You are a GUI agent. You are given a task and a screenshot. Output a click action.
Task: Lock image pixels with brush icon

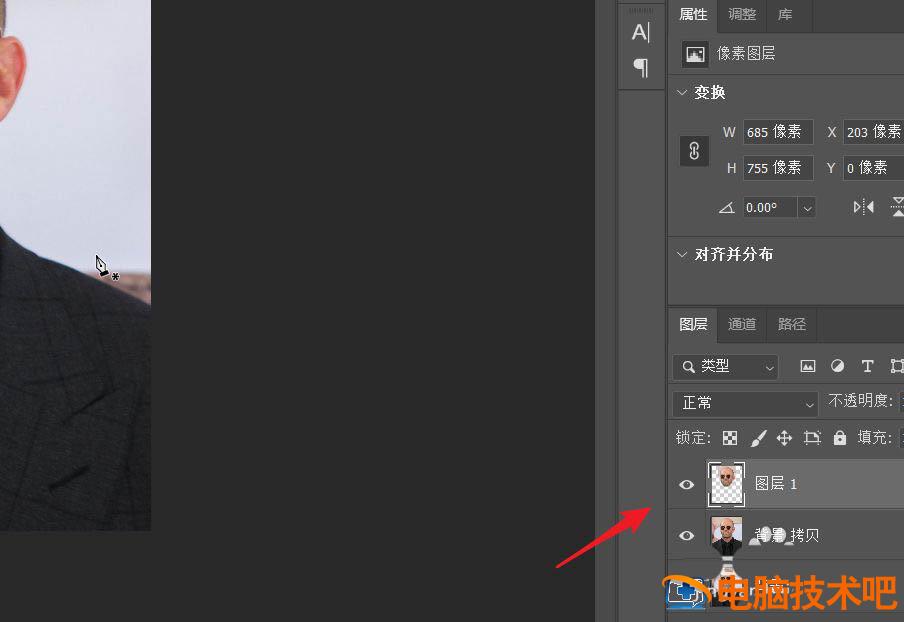(x=758, y=438)
